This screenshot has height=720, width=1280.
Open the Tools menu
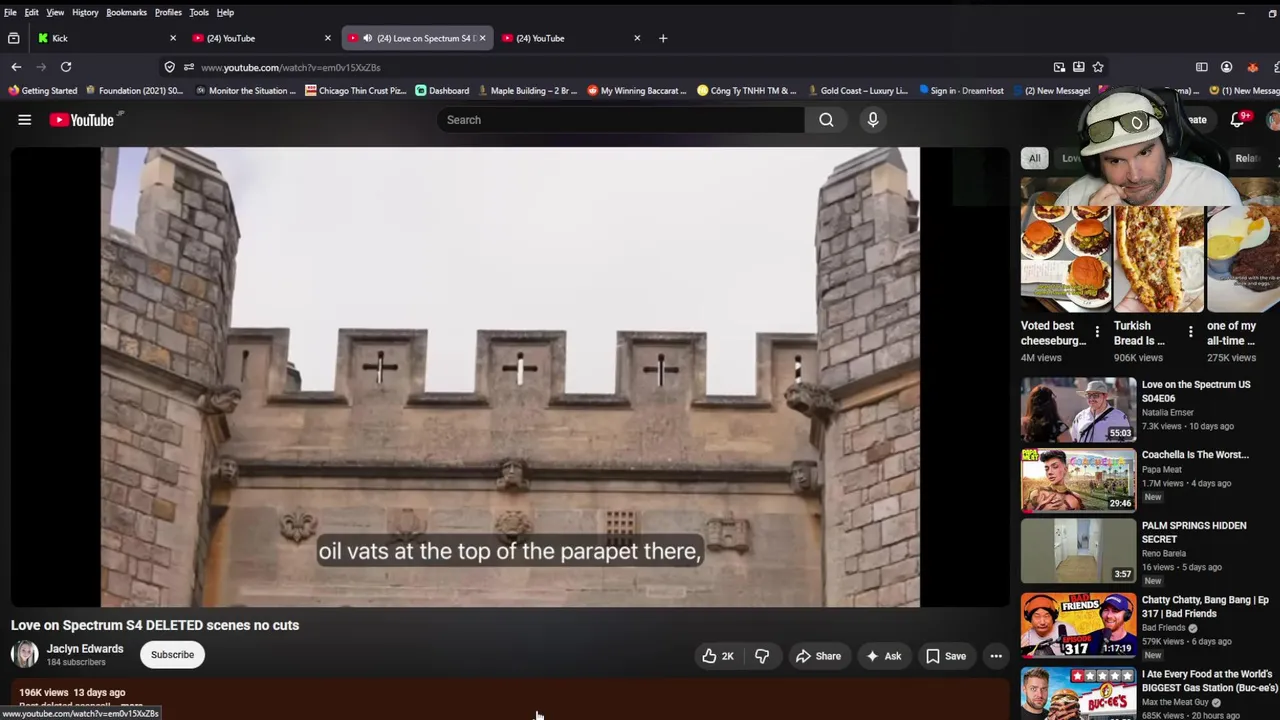pyautogui.click(x=199, y=12)
